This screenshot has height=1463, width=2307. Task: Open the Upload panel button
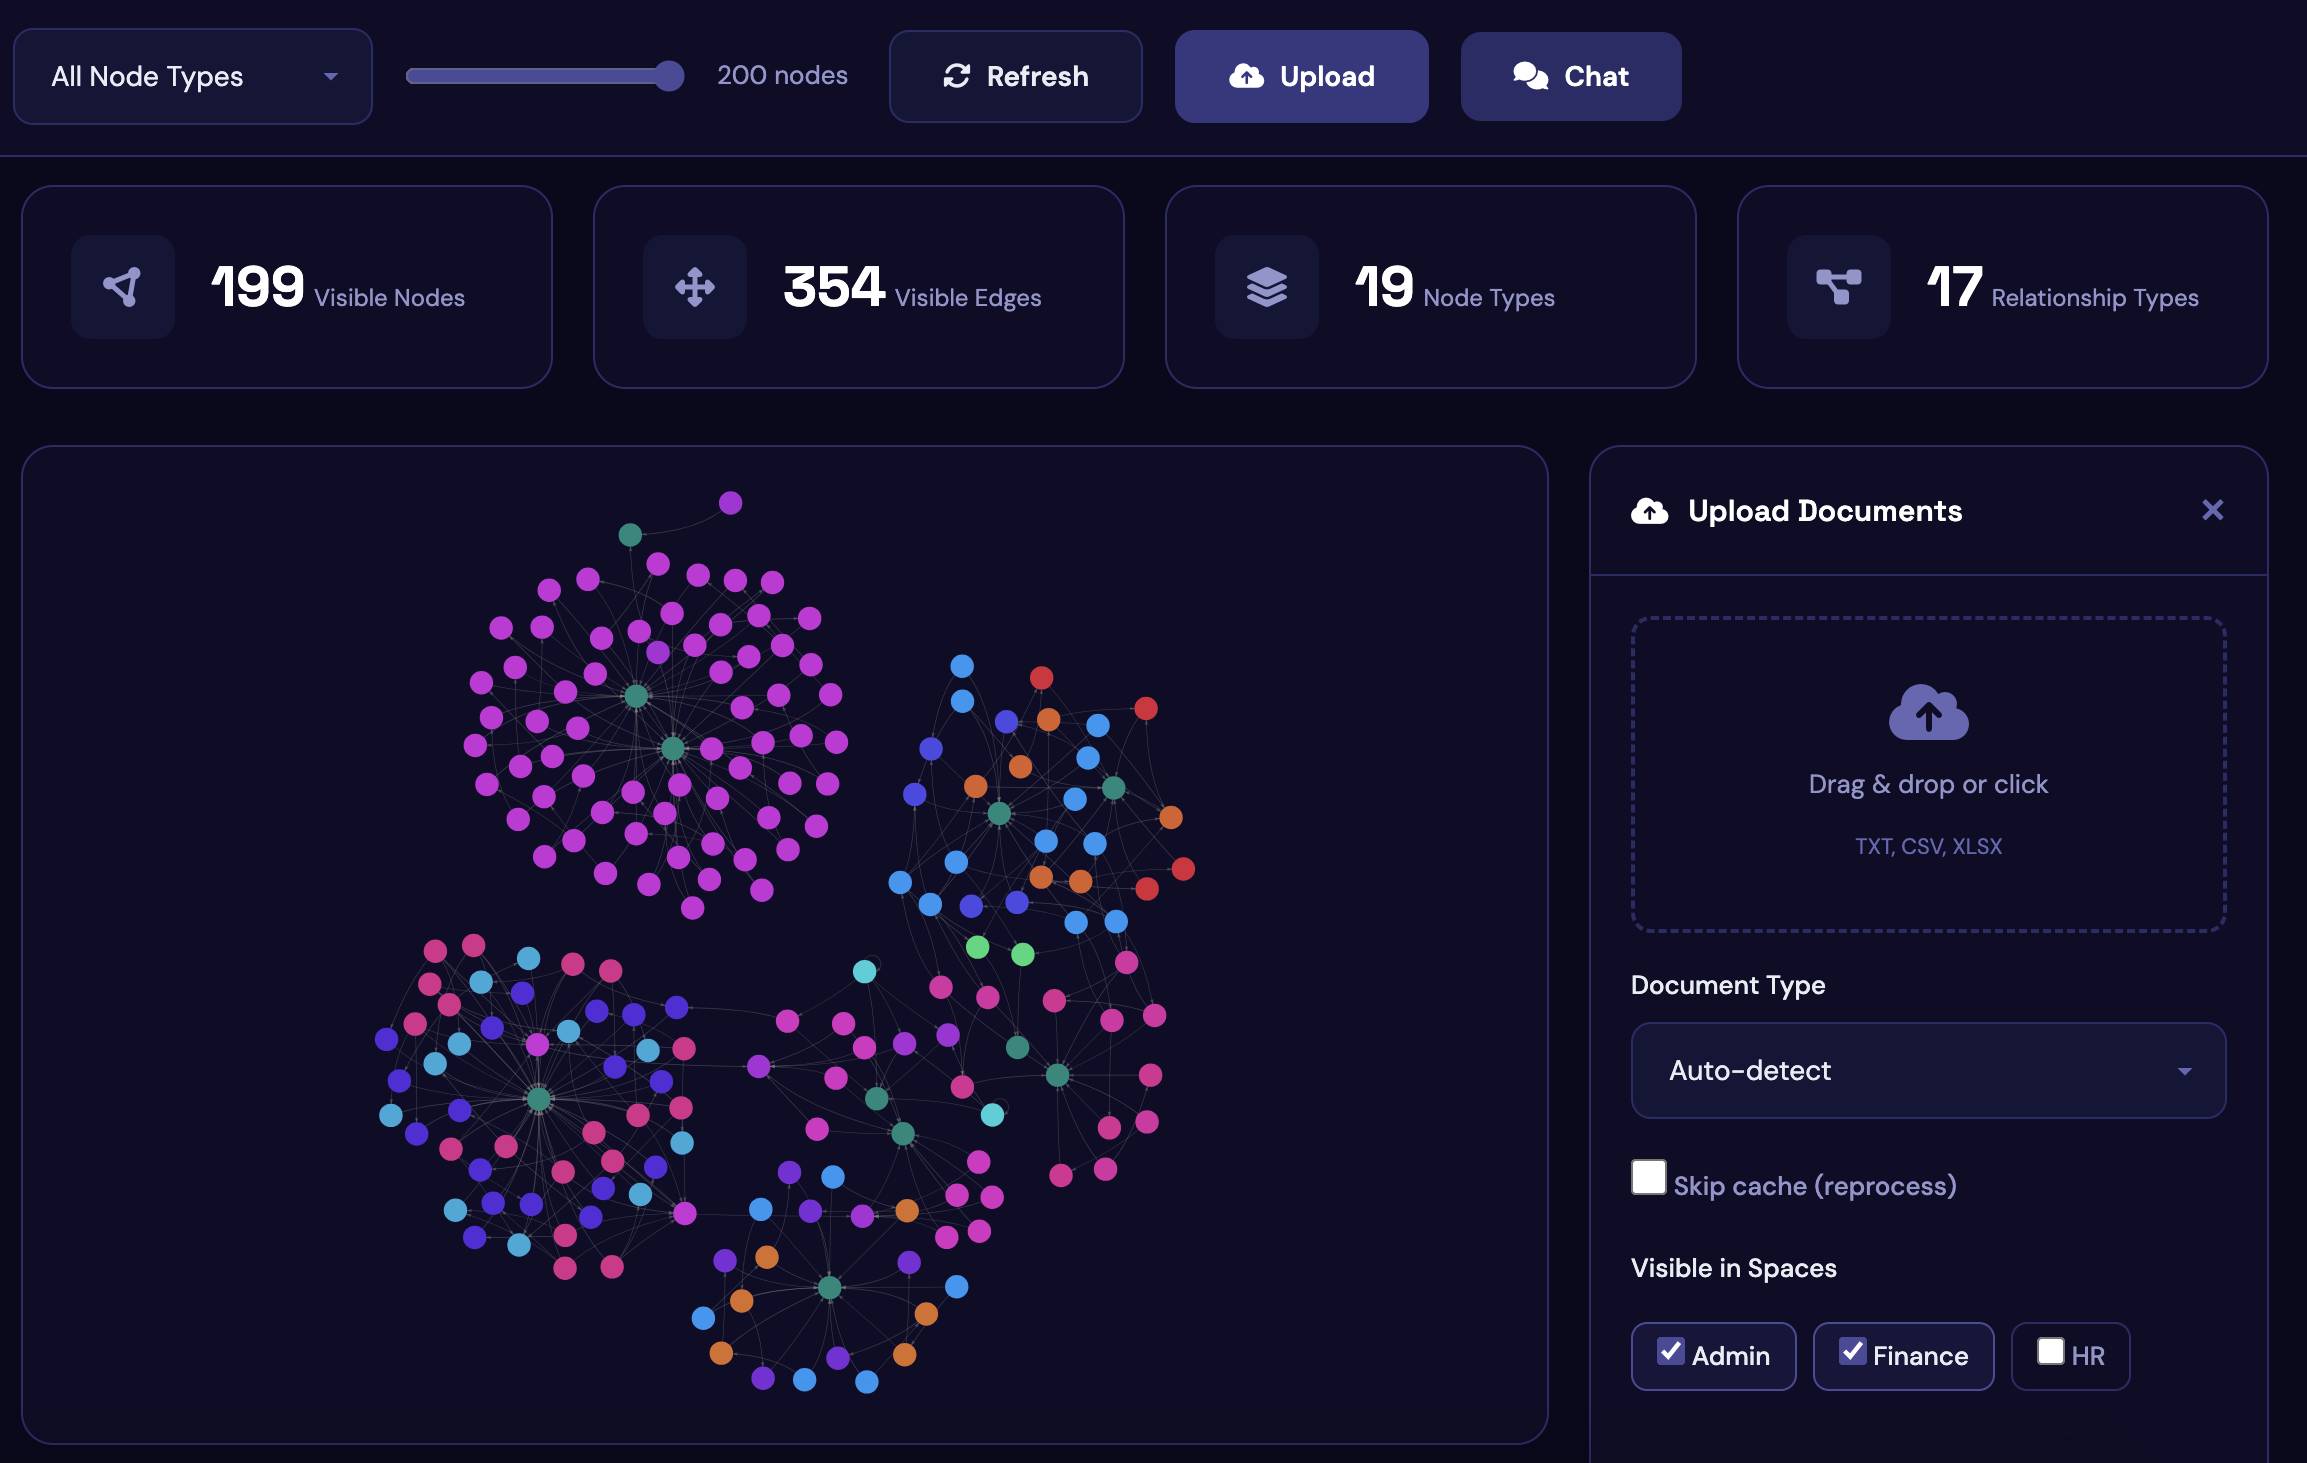[1300, 77]
